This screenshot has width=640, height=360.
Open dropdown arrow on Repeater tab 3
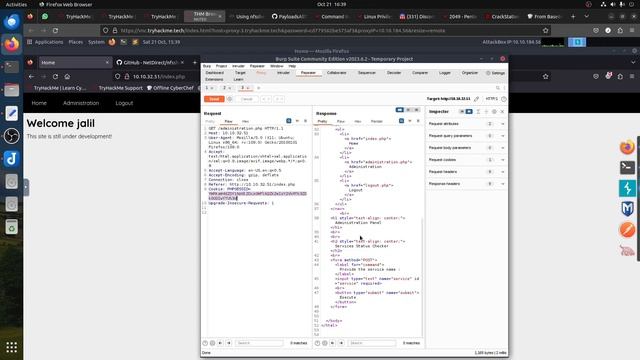click(247, 88)
